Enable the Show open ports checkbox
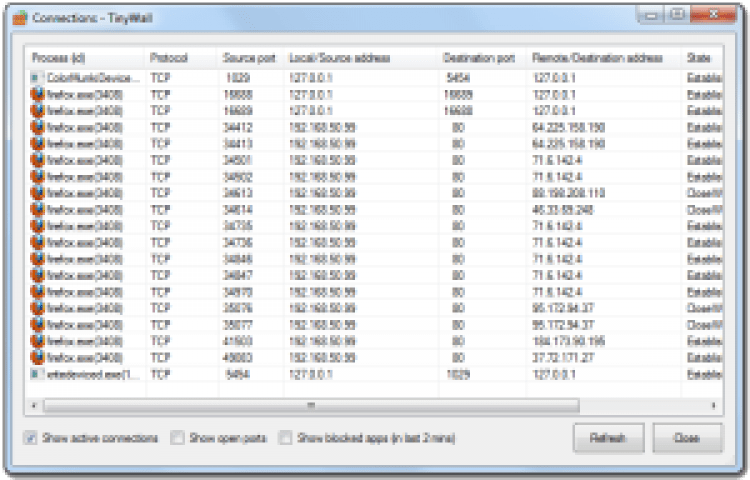 pyautogui.click(x=178, y=438)
